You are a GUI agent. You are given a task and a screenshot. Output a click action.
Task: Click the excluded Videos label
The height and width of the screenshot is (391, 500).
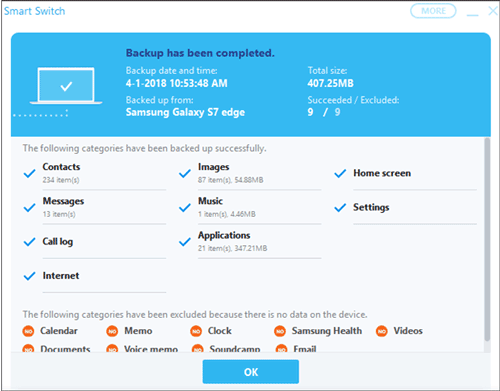pos(408,331)
